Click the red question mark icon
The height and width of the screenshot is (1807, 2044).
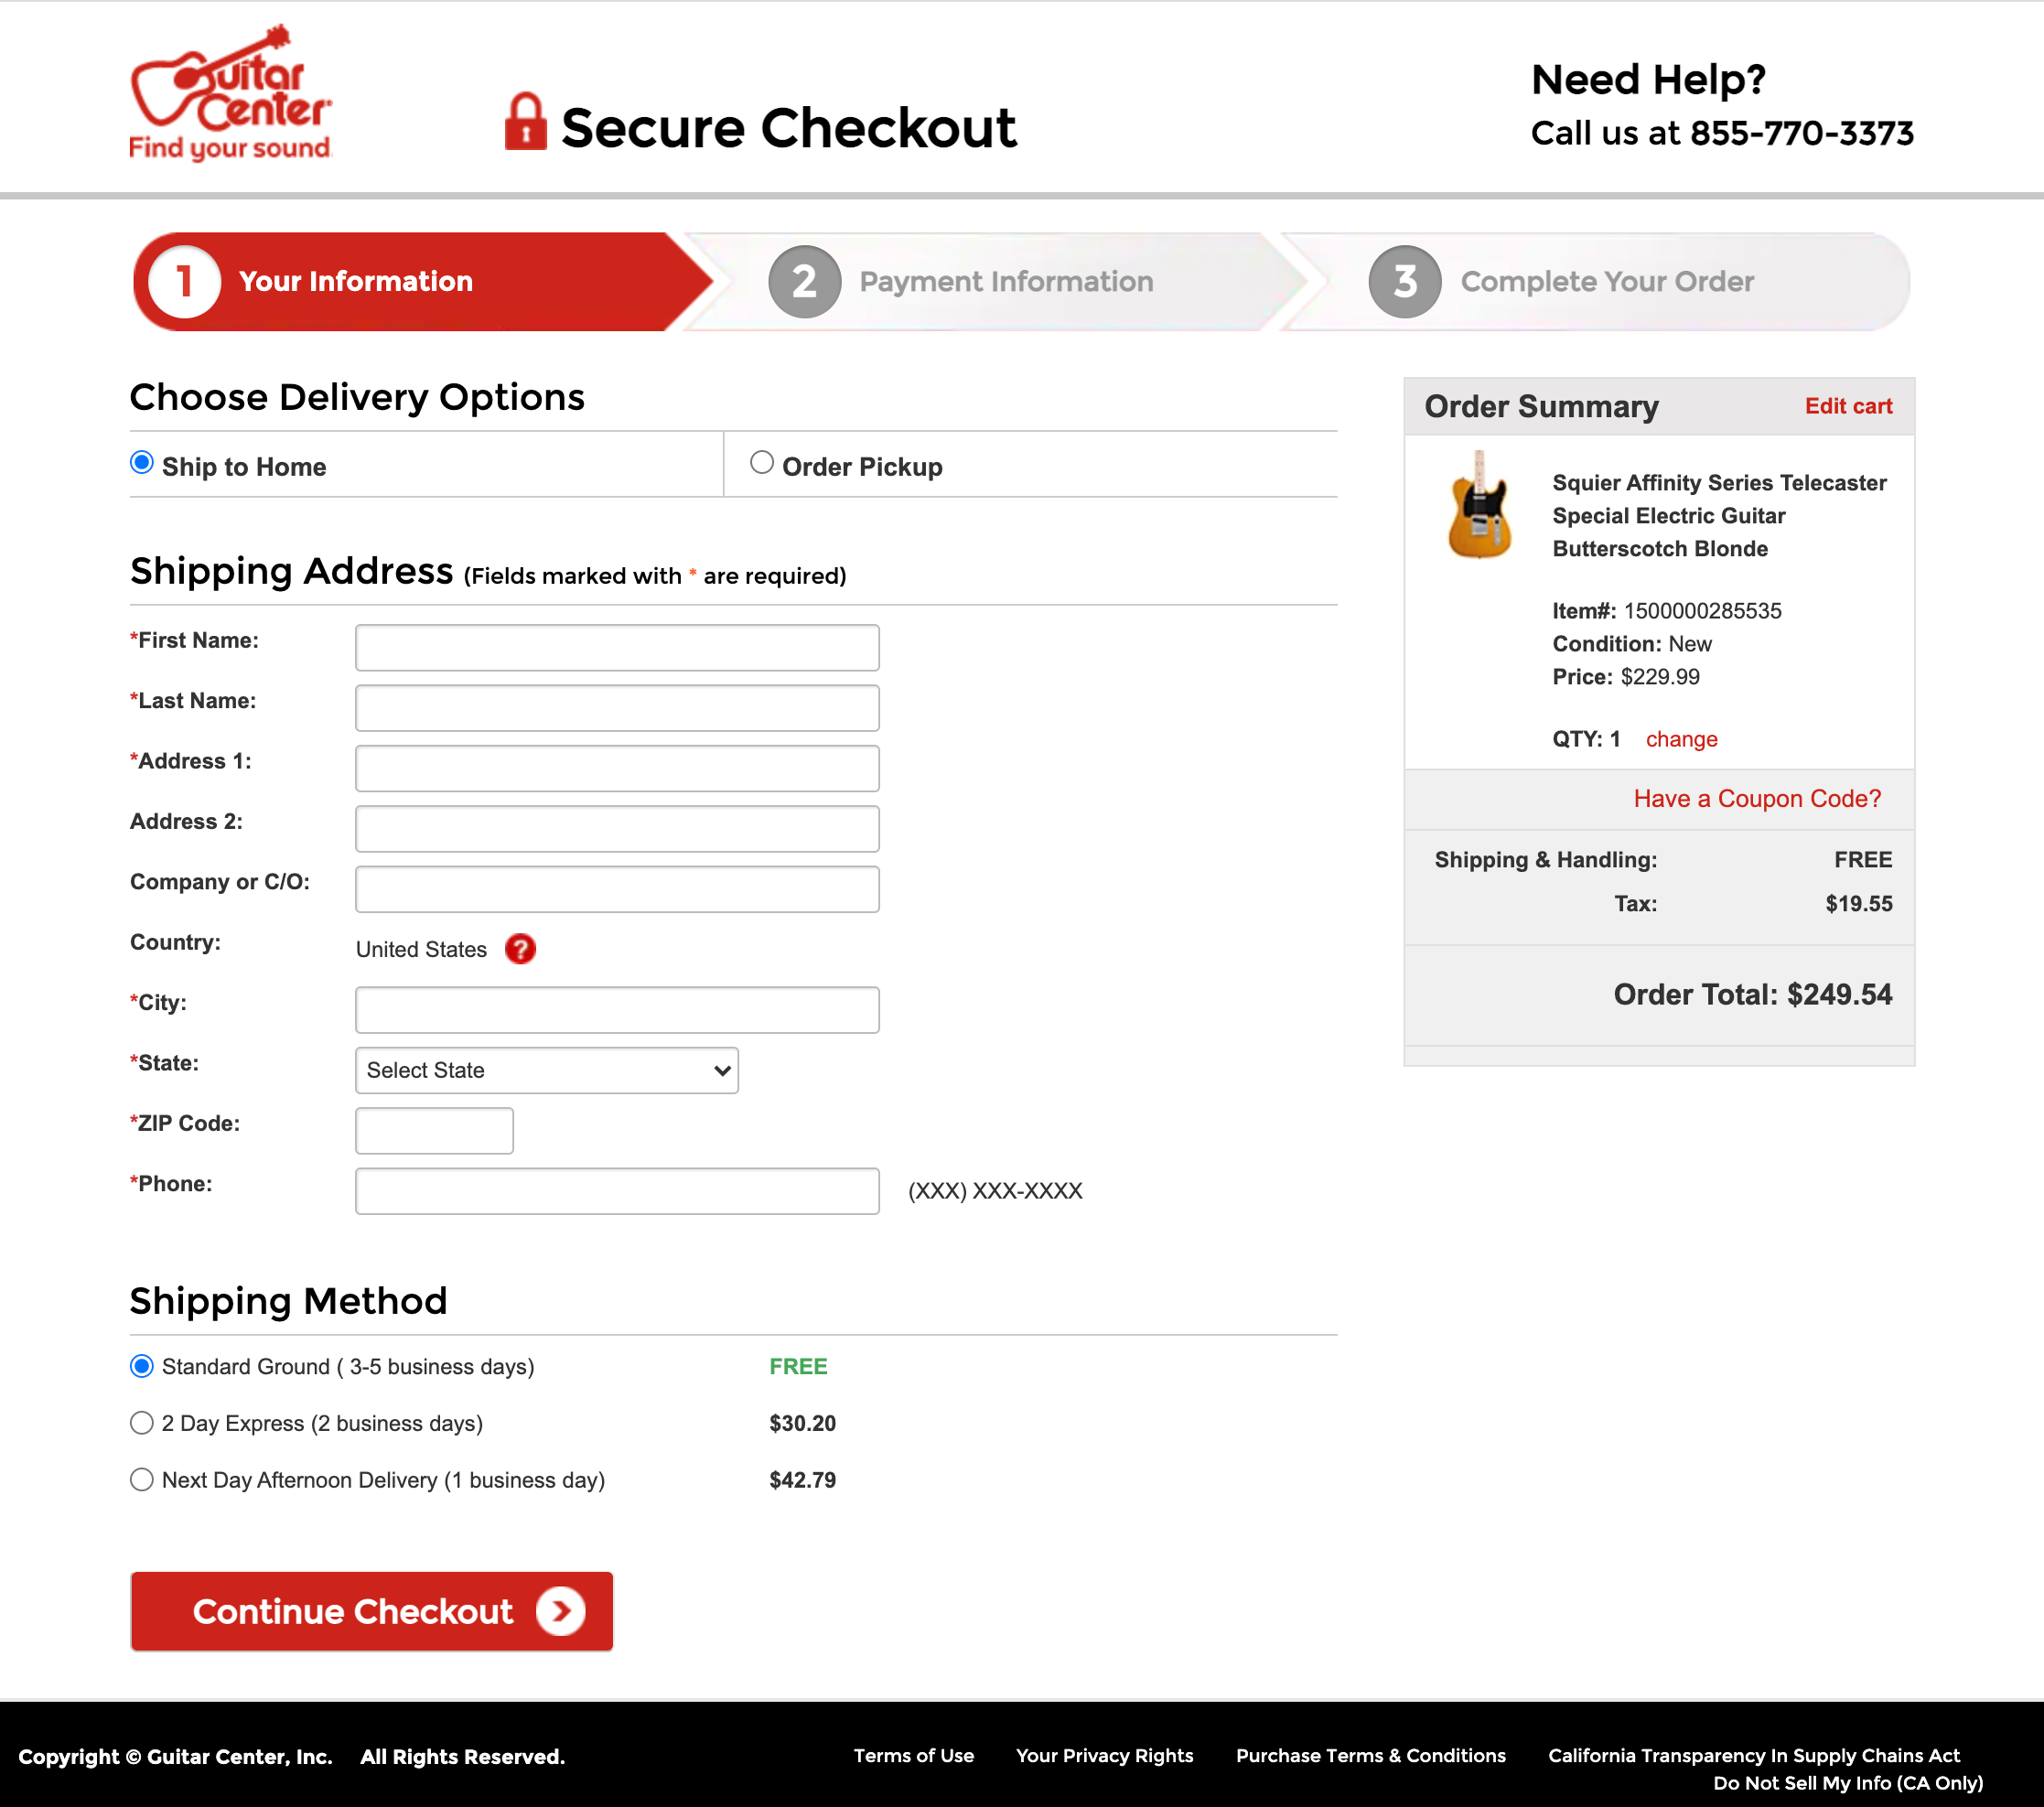point(522,949)
